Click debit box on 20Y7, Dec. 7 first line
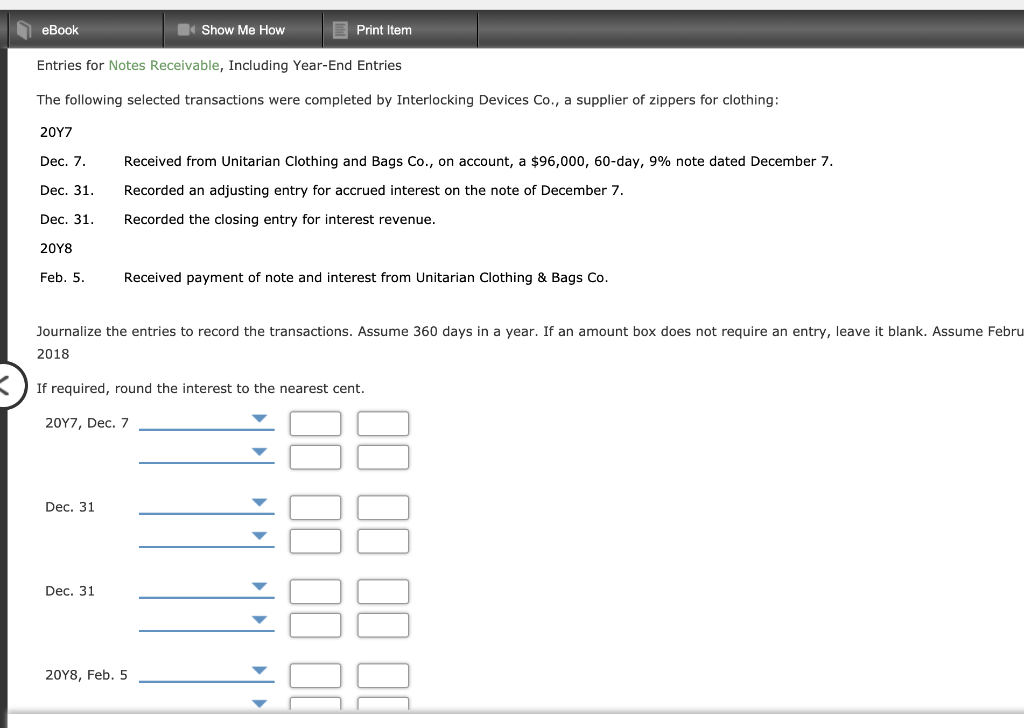The width and height of the screenshot is (1024, 728). point(315,424)
